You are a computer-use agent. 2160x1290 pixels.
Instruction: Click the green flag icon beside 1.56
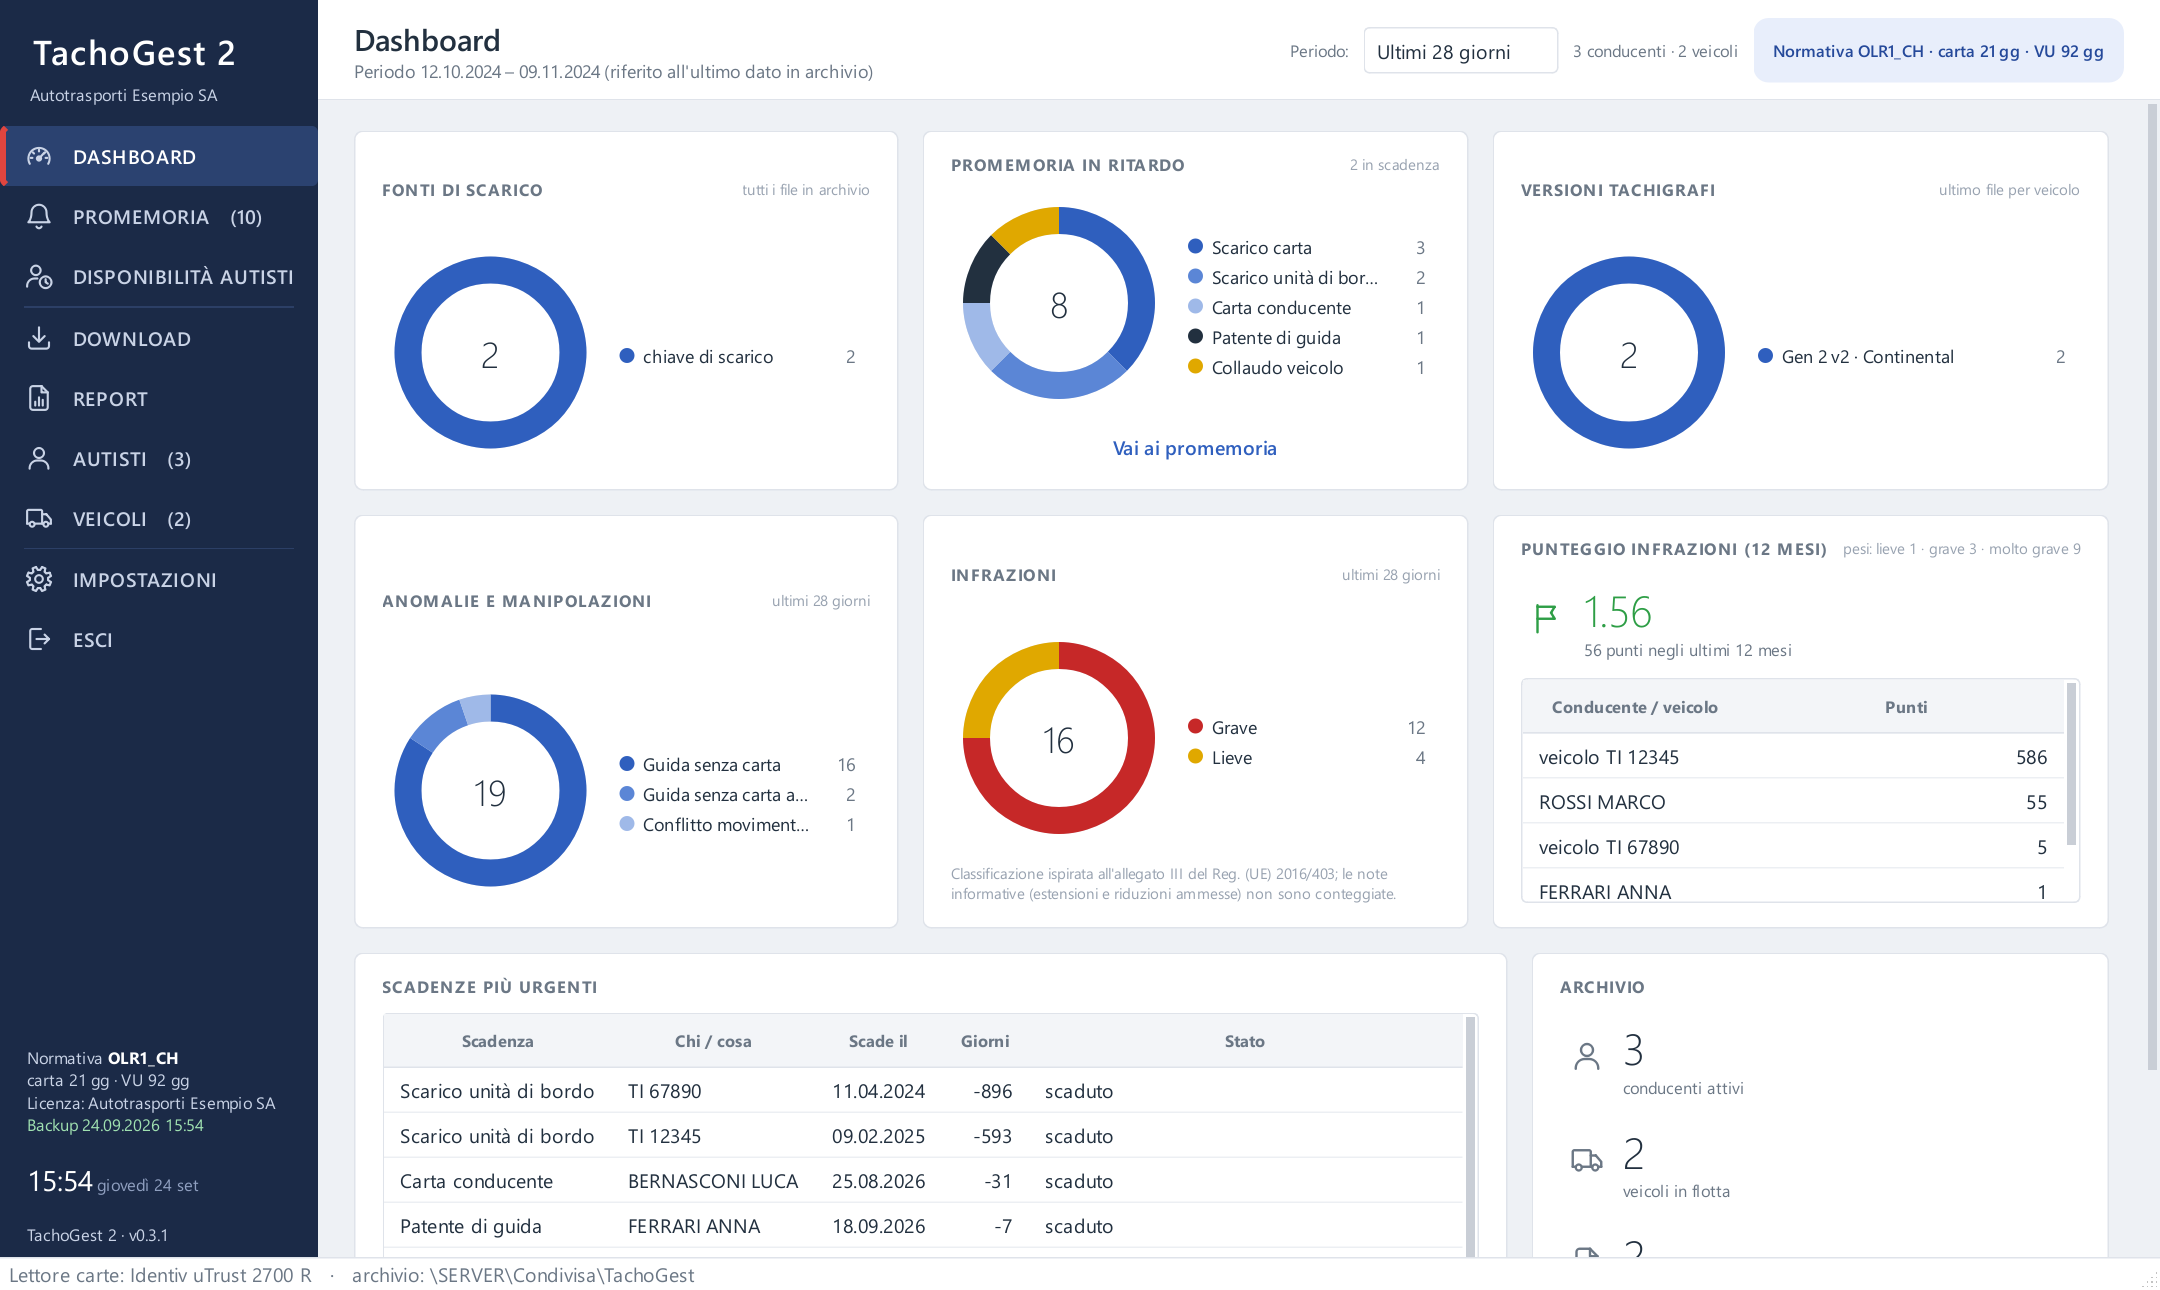click(1546, 617)
